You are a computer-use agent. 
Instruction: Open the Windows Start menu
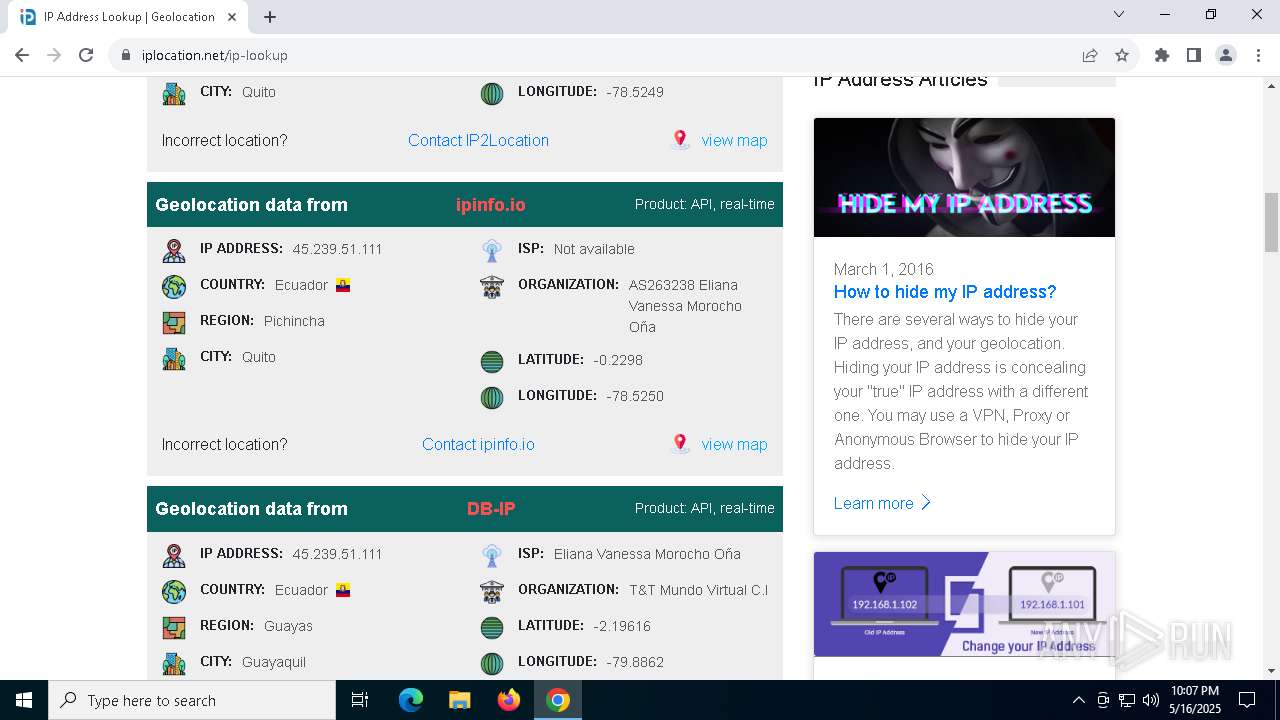click(x=24, y=700)
